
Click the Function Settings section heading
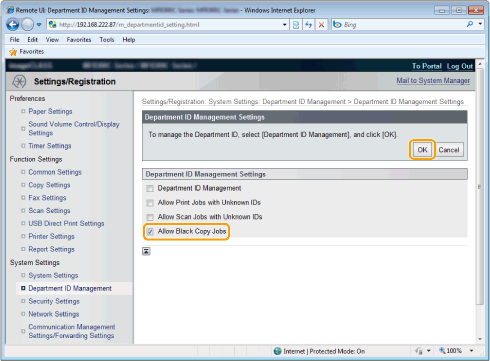36,159
